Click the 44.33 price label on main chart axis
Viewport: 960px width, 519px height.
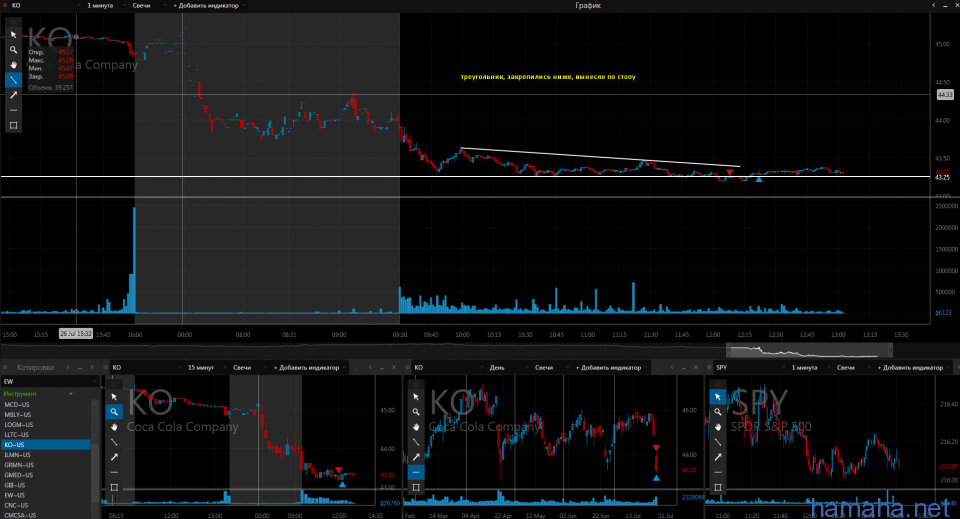click(945, 95)
